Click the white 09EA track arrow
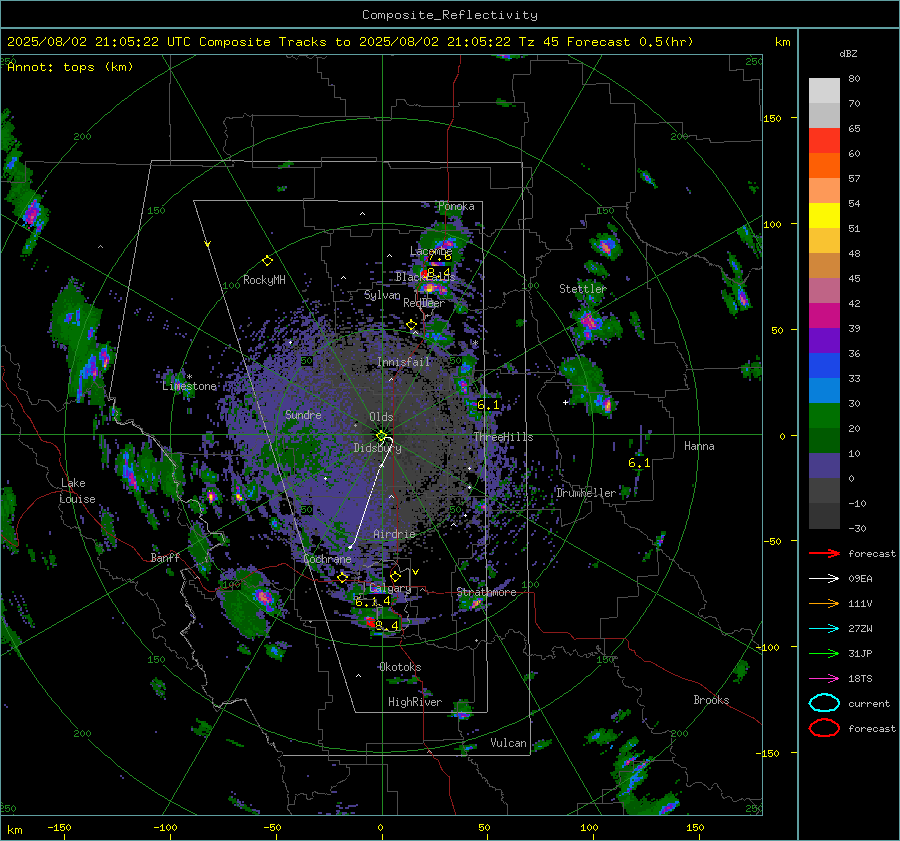Viewport: 900px width, 841px height. coord(824,579)
